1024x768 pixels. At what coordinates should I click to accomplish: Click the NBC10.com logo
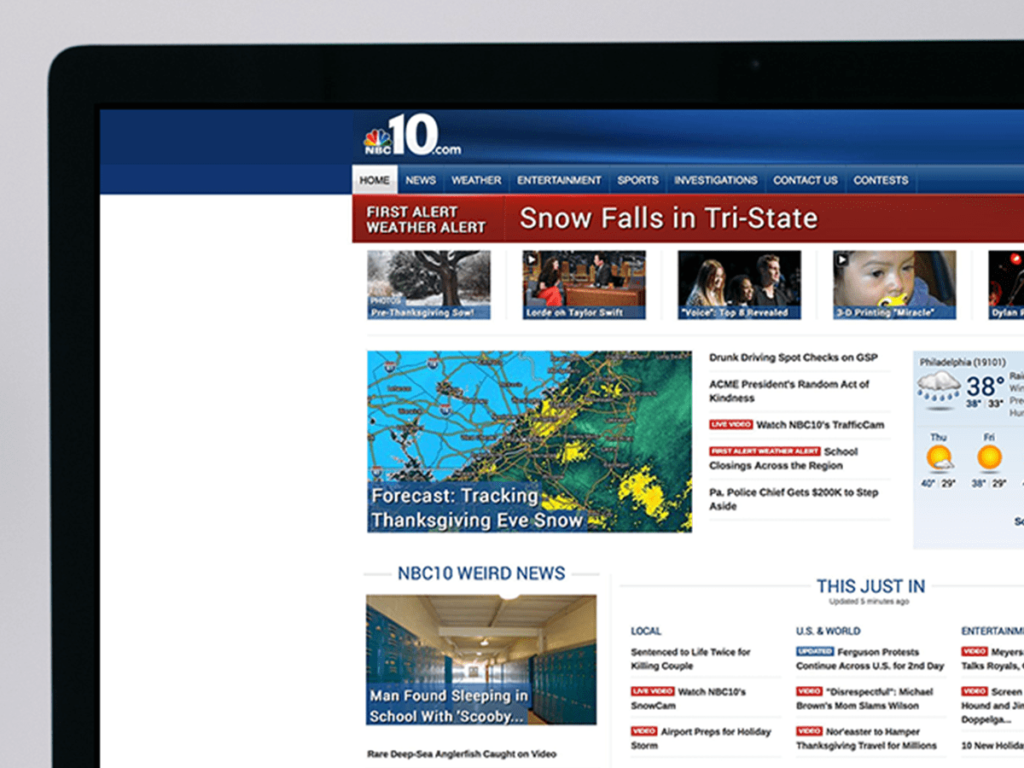pyautogui.click(x=412, y=135)
